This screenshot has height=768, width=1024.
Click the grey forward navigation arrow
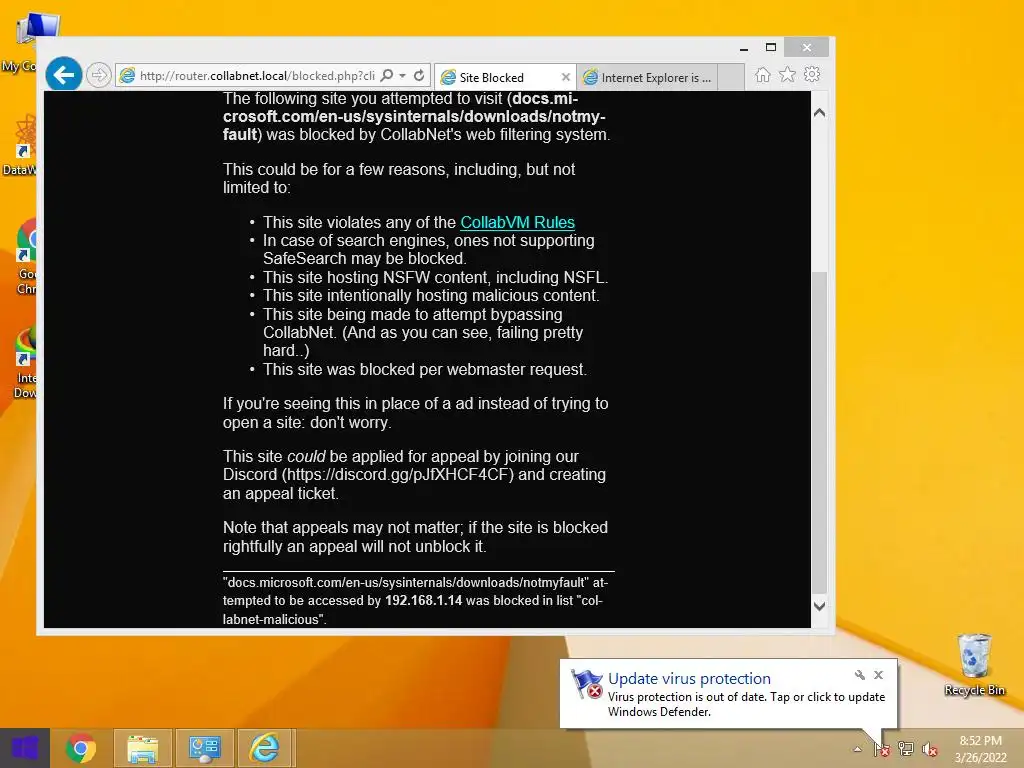(x=99, y=75)
